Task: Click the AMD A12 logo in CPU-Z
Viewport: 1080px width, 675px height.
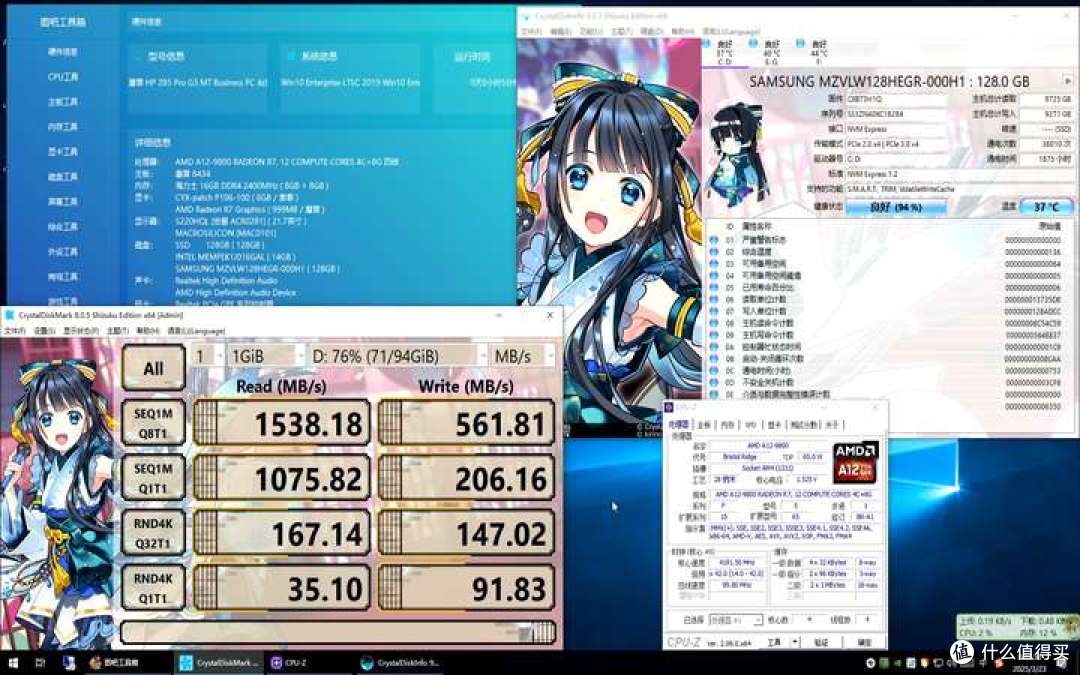Action: 856,462
